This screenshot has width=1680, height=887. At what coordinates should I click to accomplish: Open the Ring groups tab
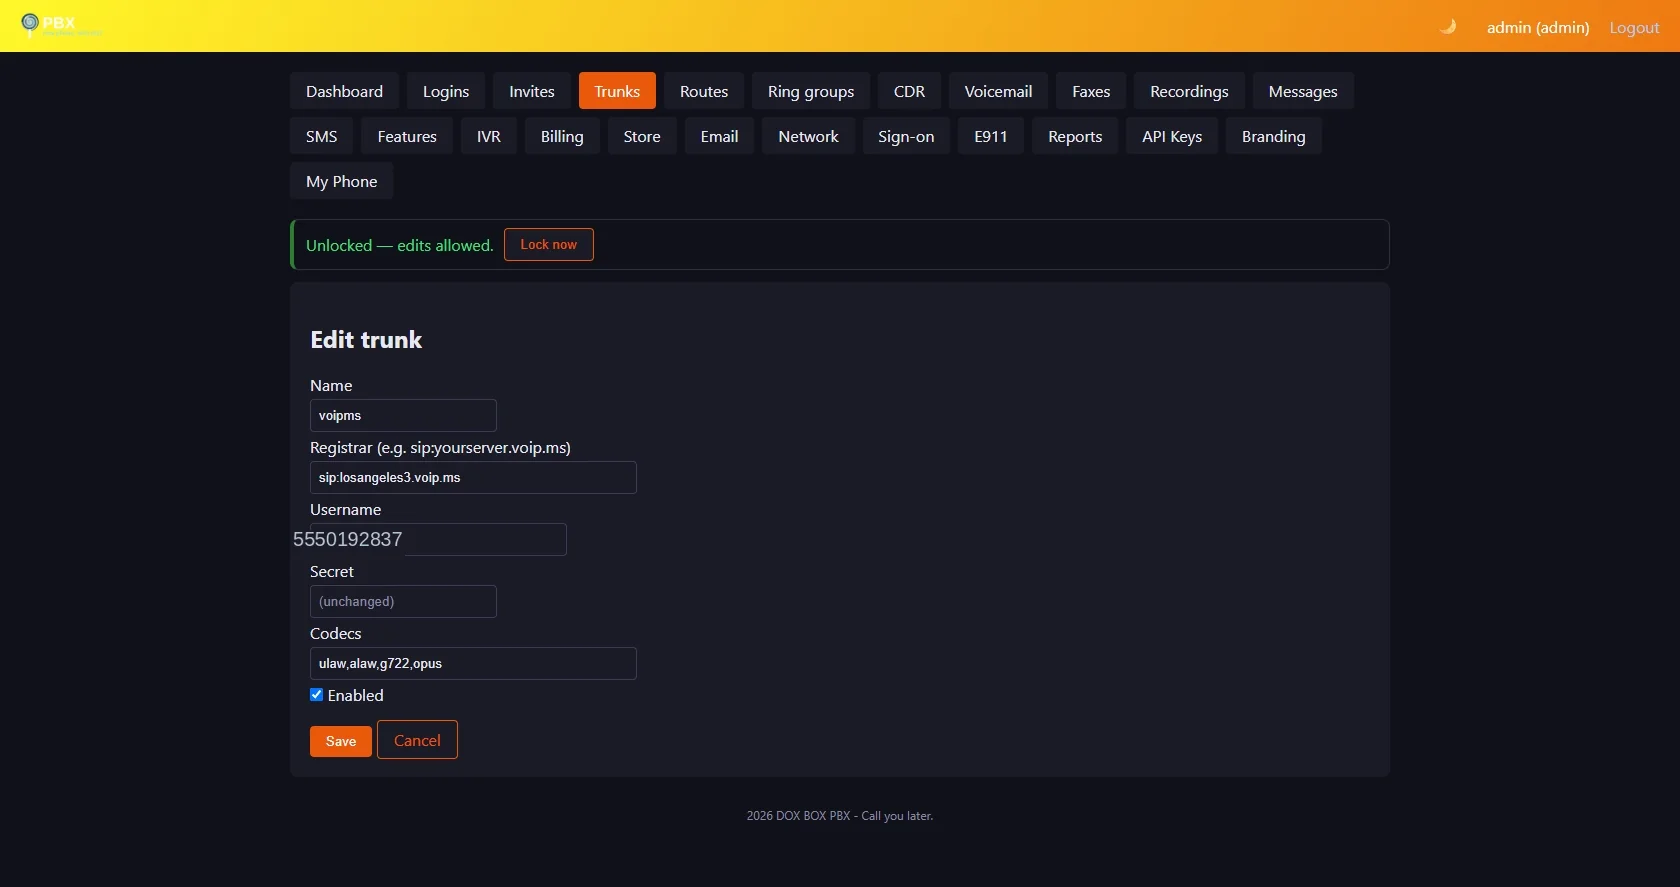[811, 91]
